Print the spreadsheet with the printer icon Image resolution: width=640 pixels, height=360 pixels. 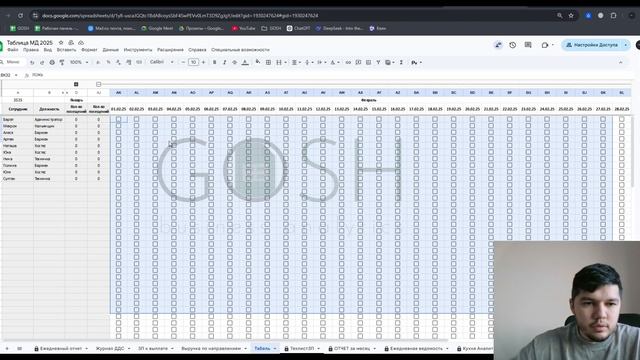52,62
